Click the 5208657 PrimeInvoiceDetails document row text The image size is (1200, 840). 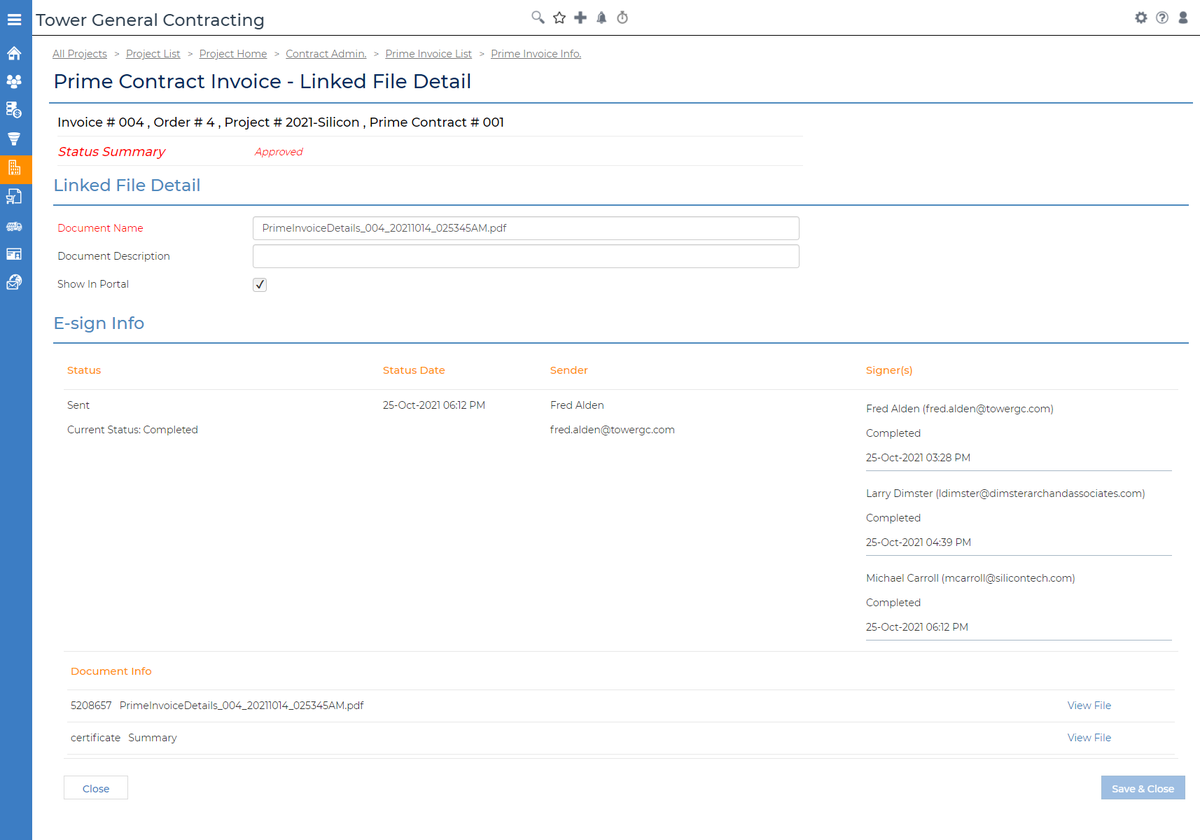(217, 706)
